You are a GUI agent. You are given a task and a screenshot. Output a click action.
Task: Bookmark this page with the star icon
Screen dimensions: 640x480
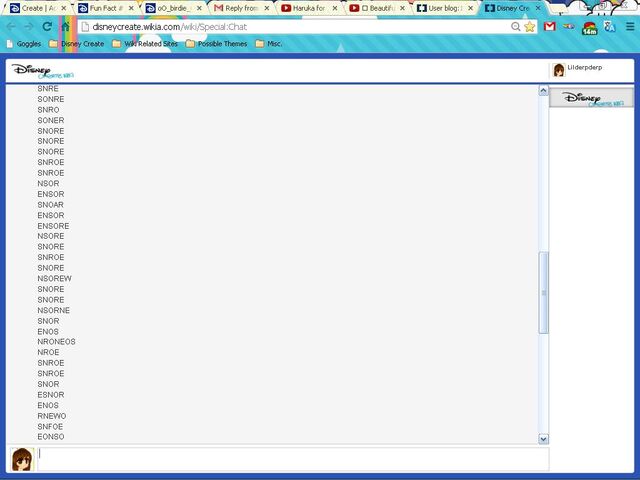(529, 27)
